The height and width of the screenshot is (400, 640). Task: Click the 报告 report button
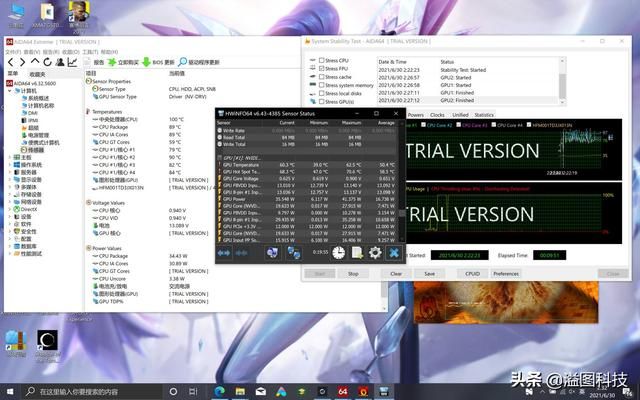[94, 62]
